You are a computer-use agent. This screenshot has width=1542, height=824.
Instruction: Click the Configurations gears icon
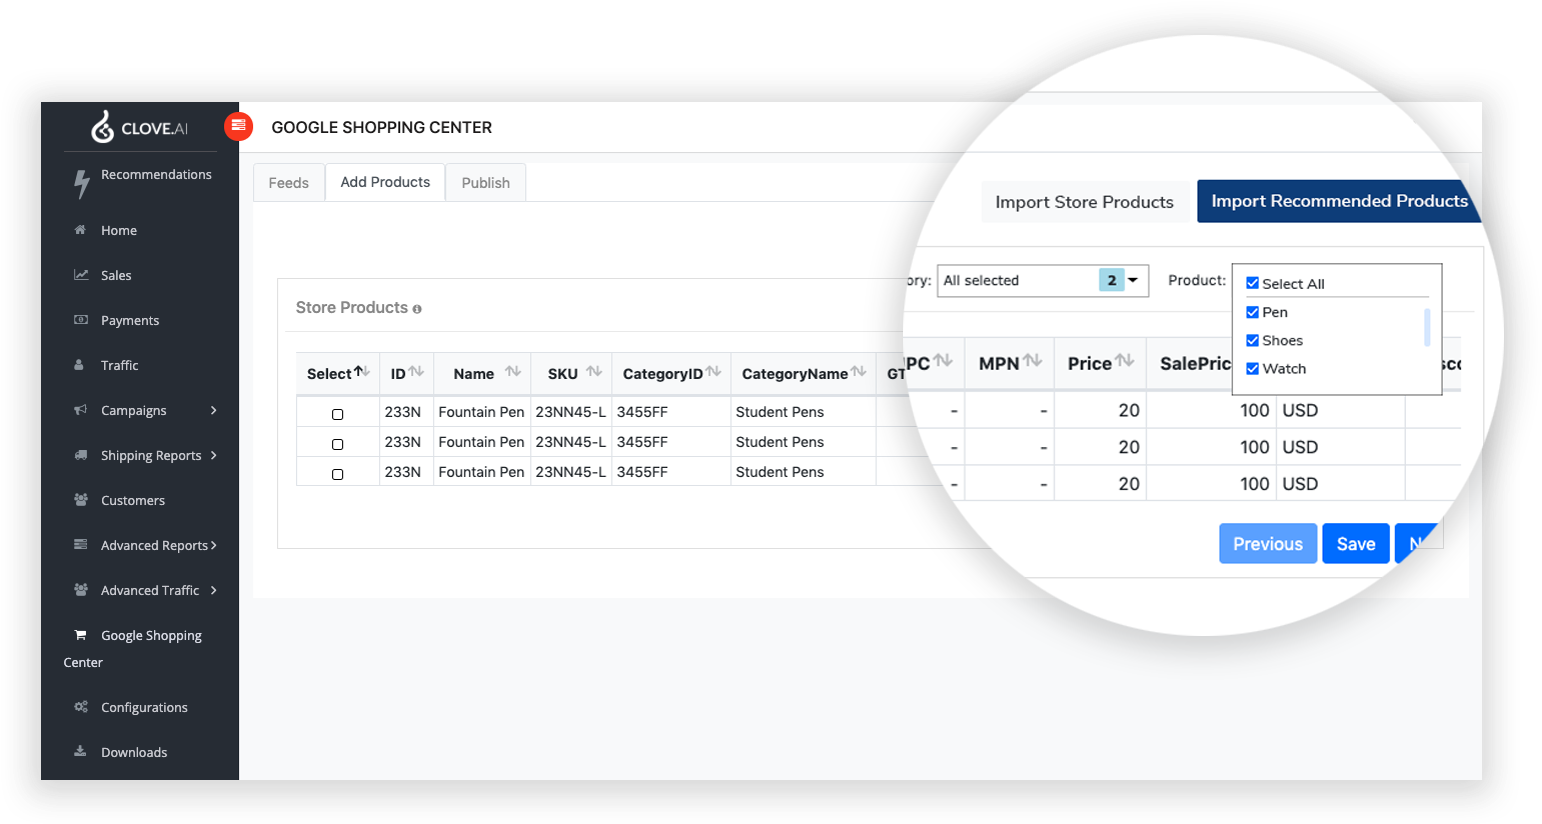[x=81, y=707]
